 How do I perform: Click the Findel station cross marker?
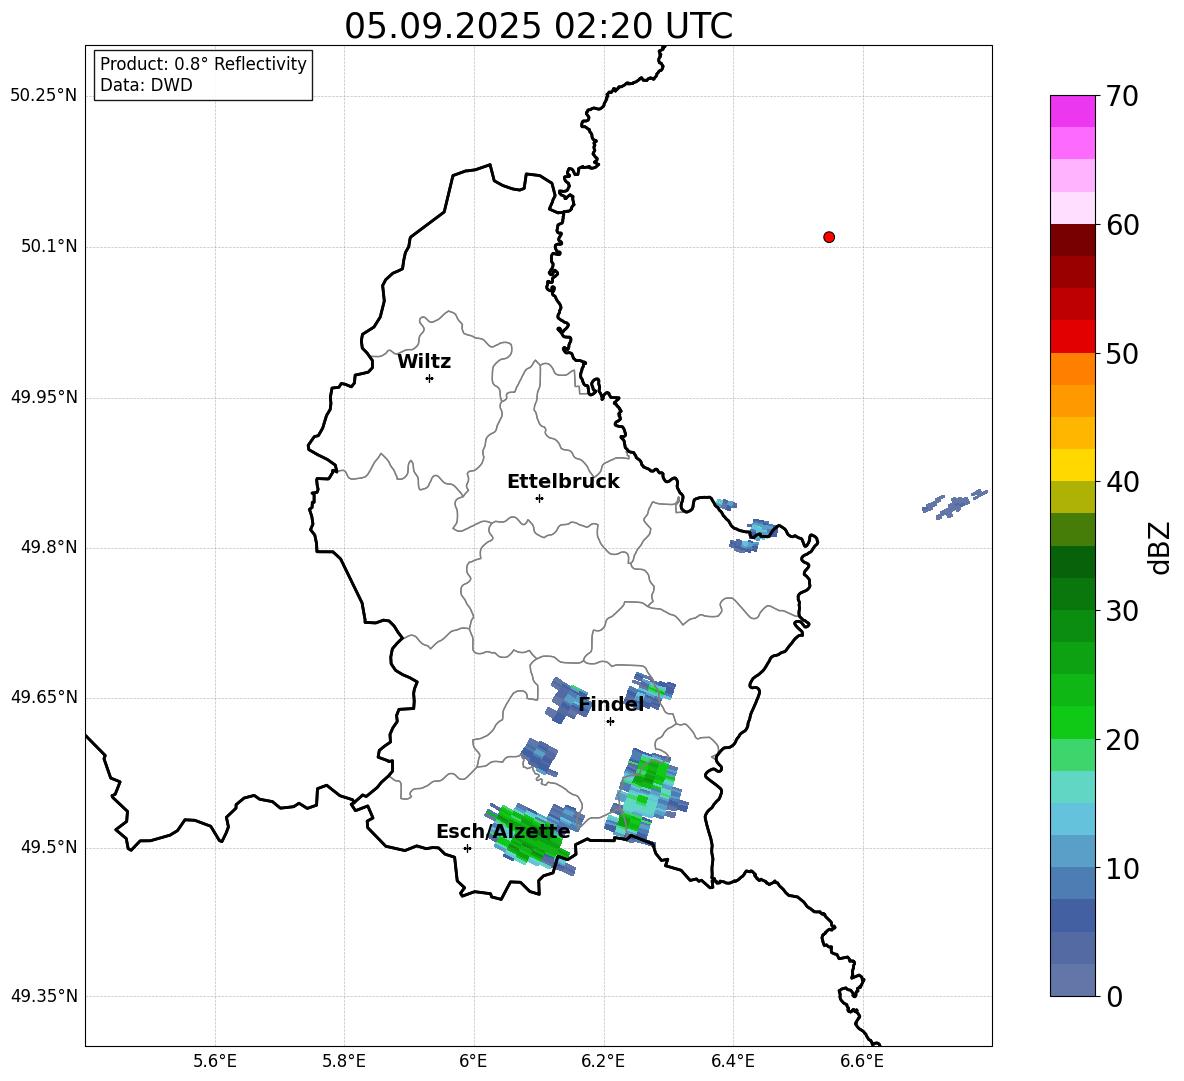(x=610, y=722)
